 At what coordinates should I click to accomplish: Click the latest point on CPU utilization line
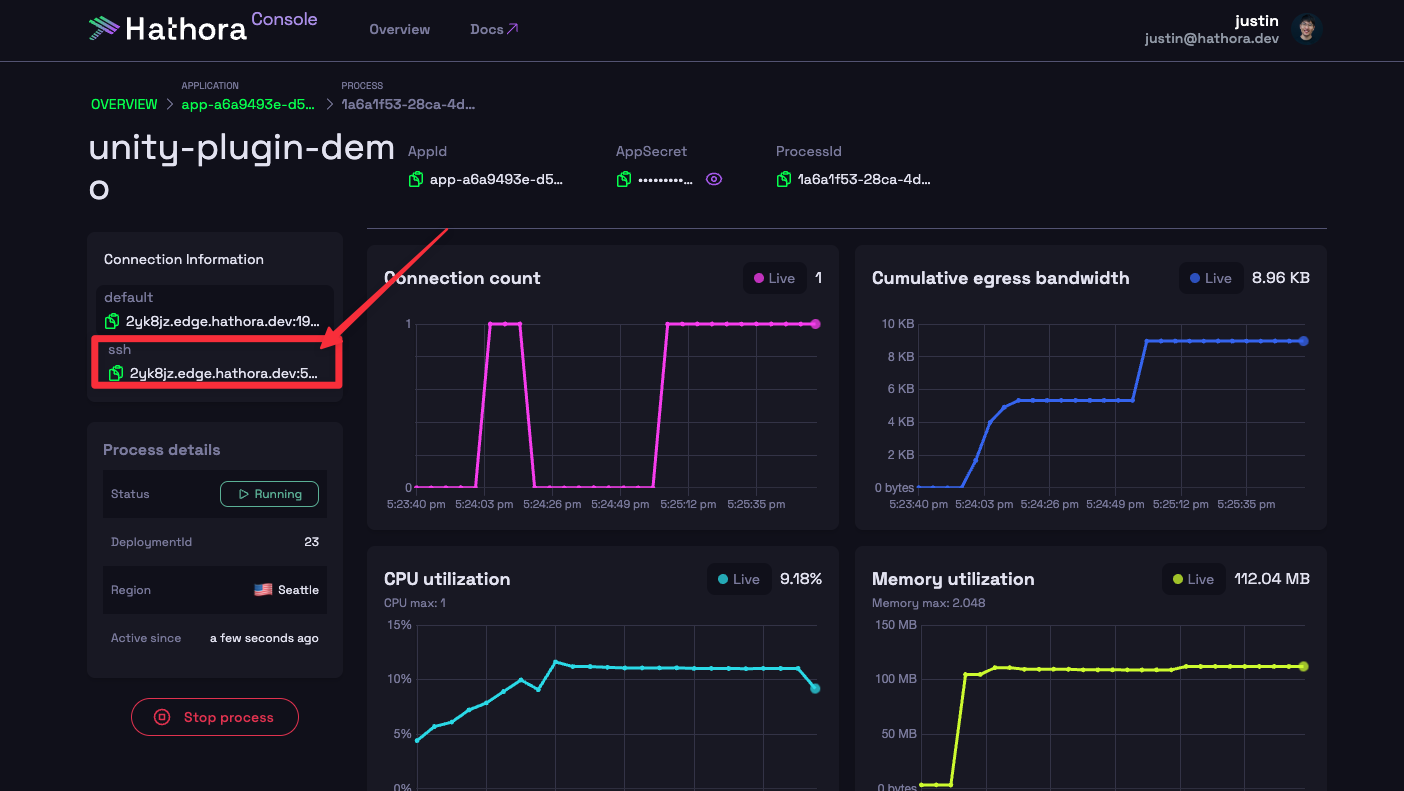tap(815, 688)
